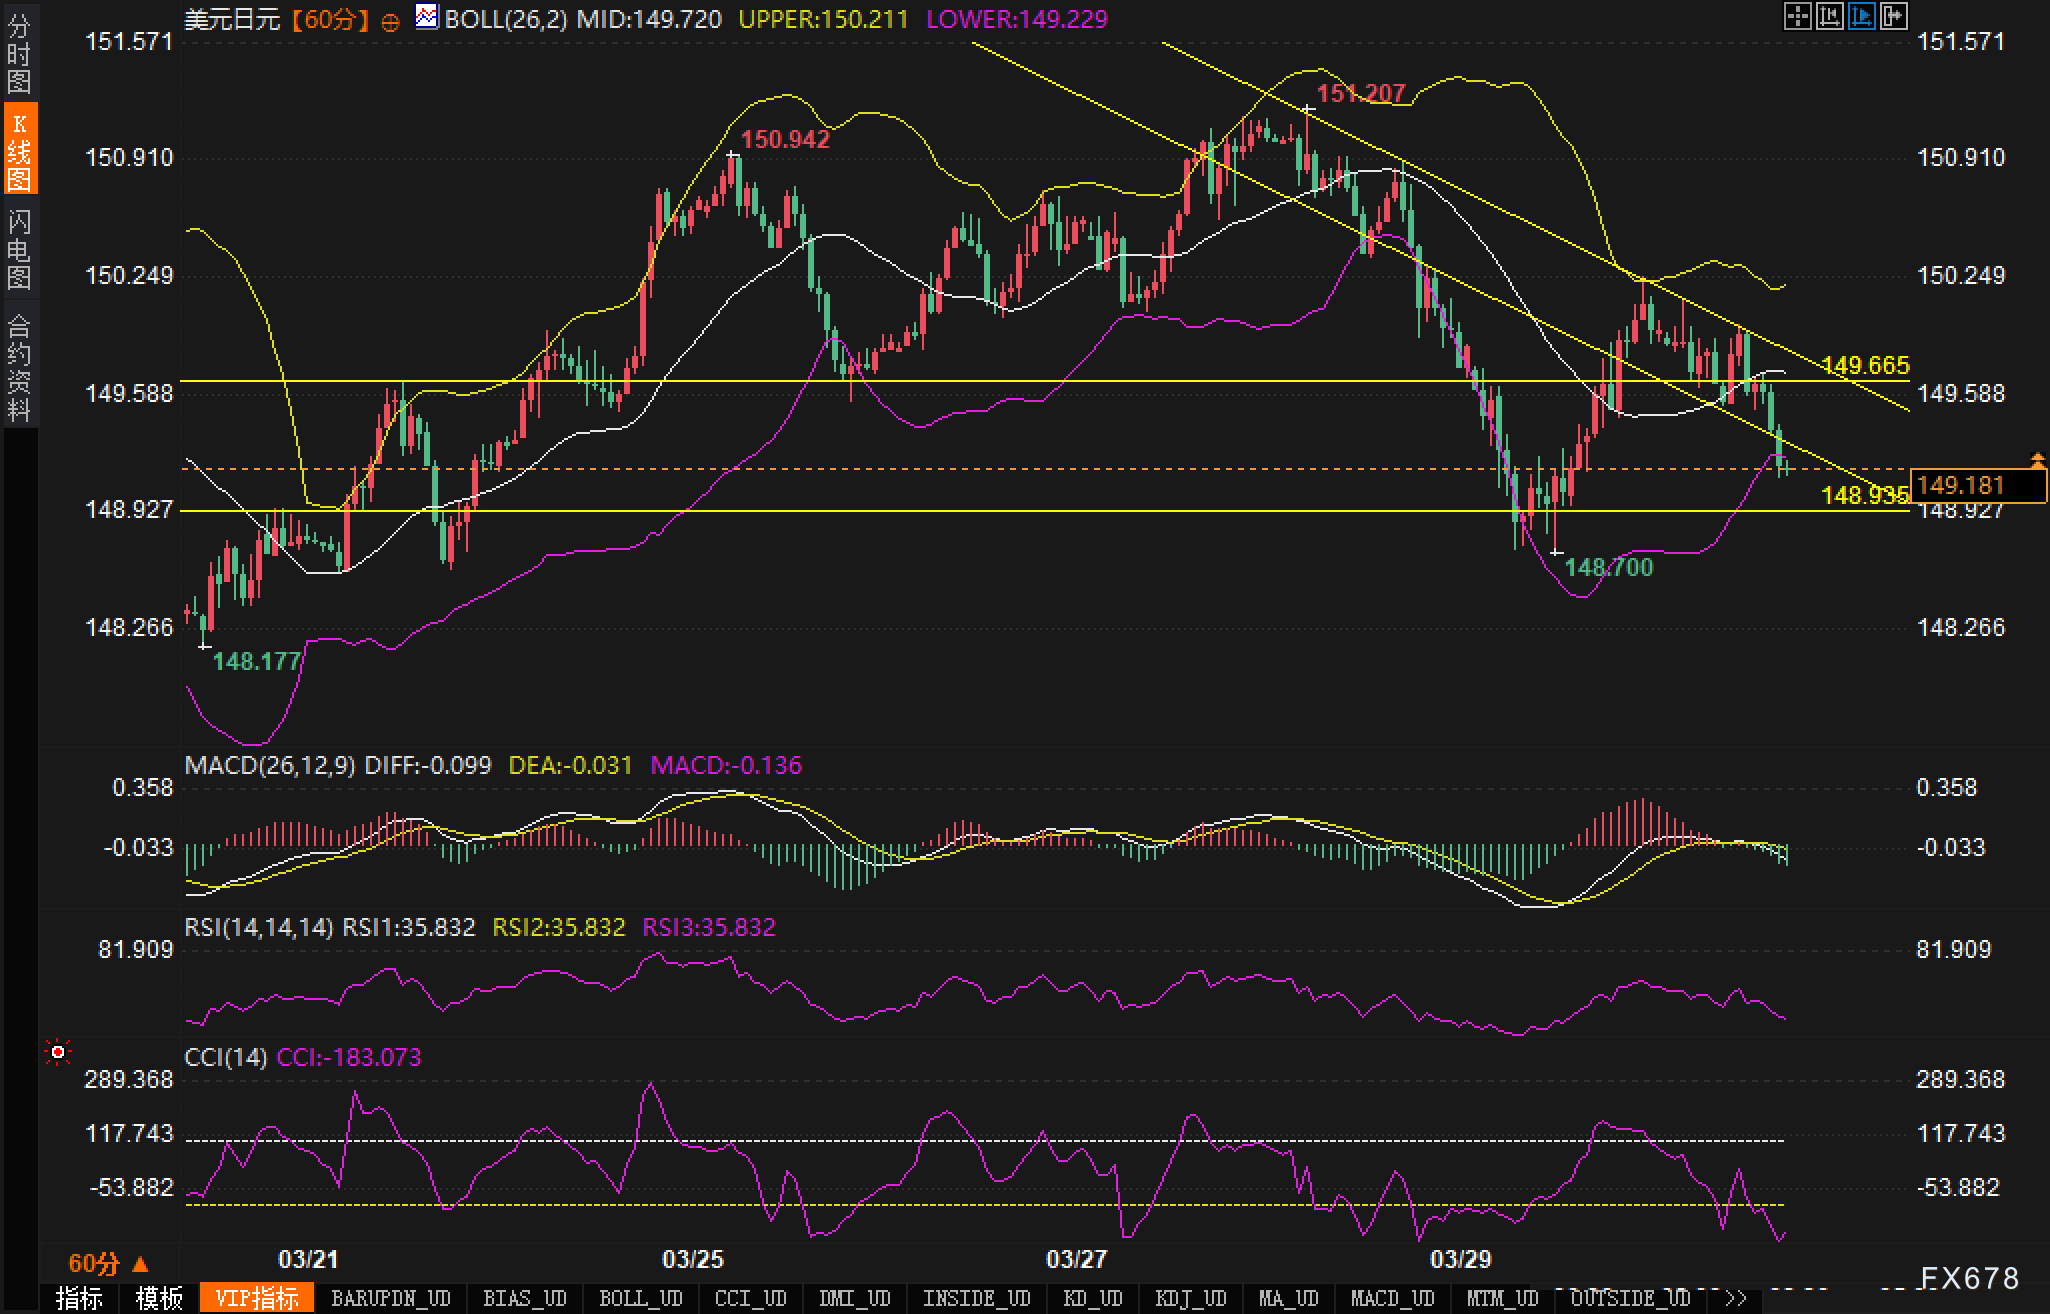Click the orange circle icon beside 60分 title
The width and height of the screenshot is (2050, 1314).
390,21
